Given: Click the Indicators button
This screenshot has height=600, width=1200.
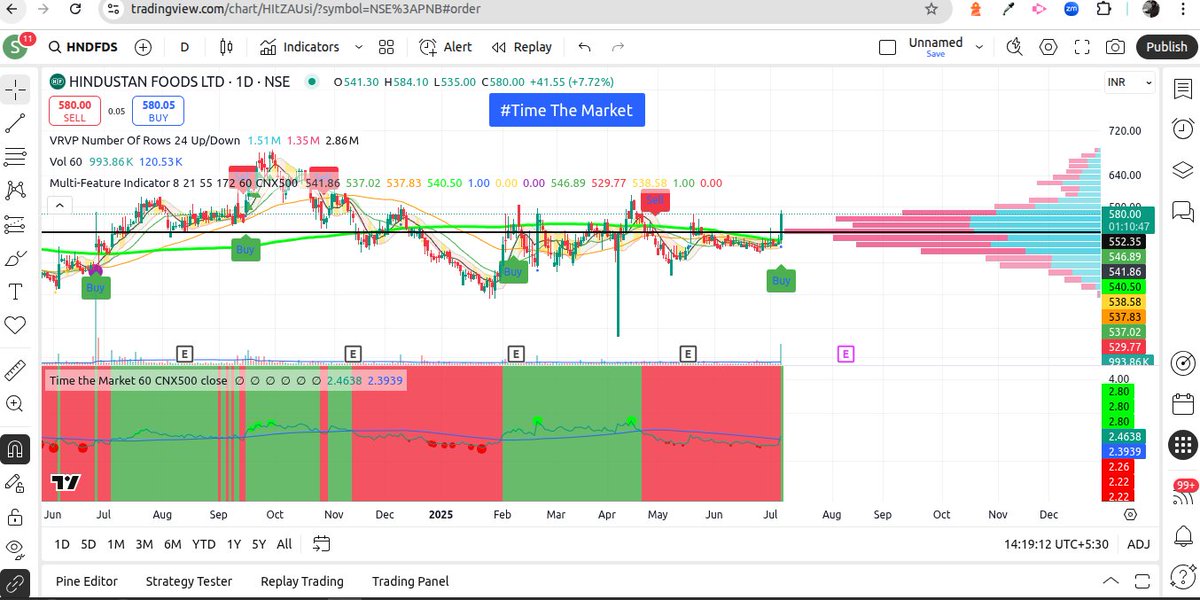Looking at the screenshot, I should (x=300, y=47).
